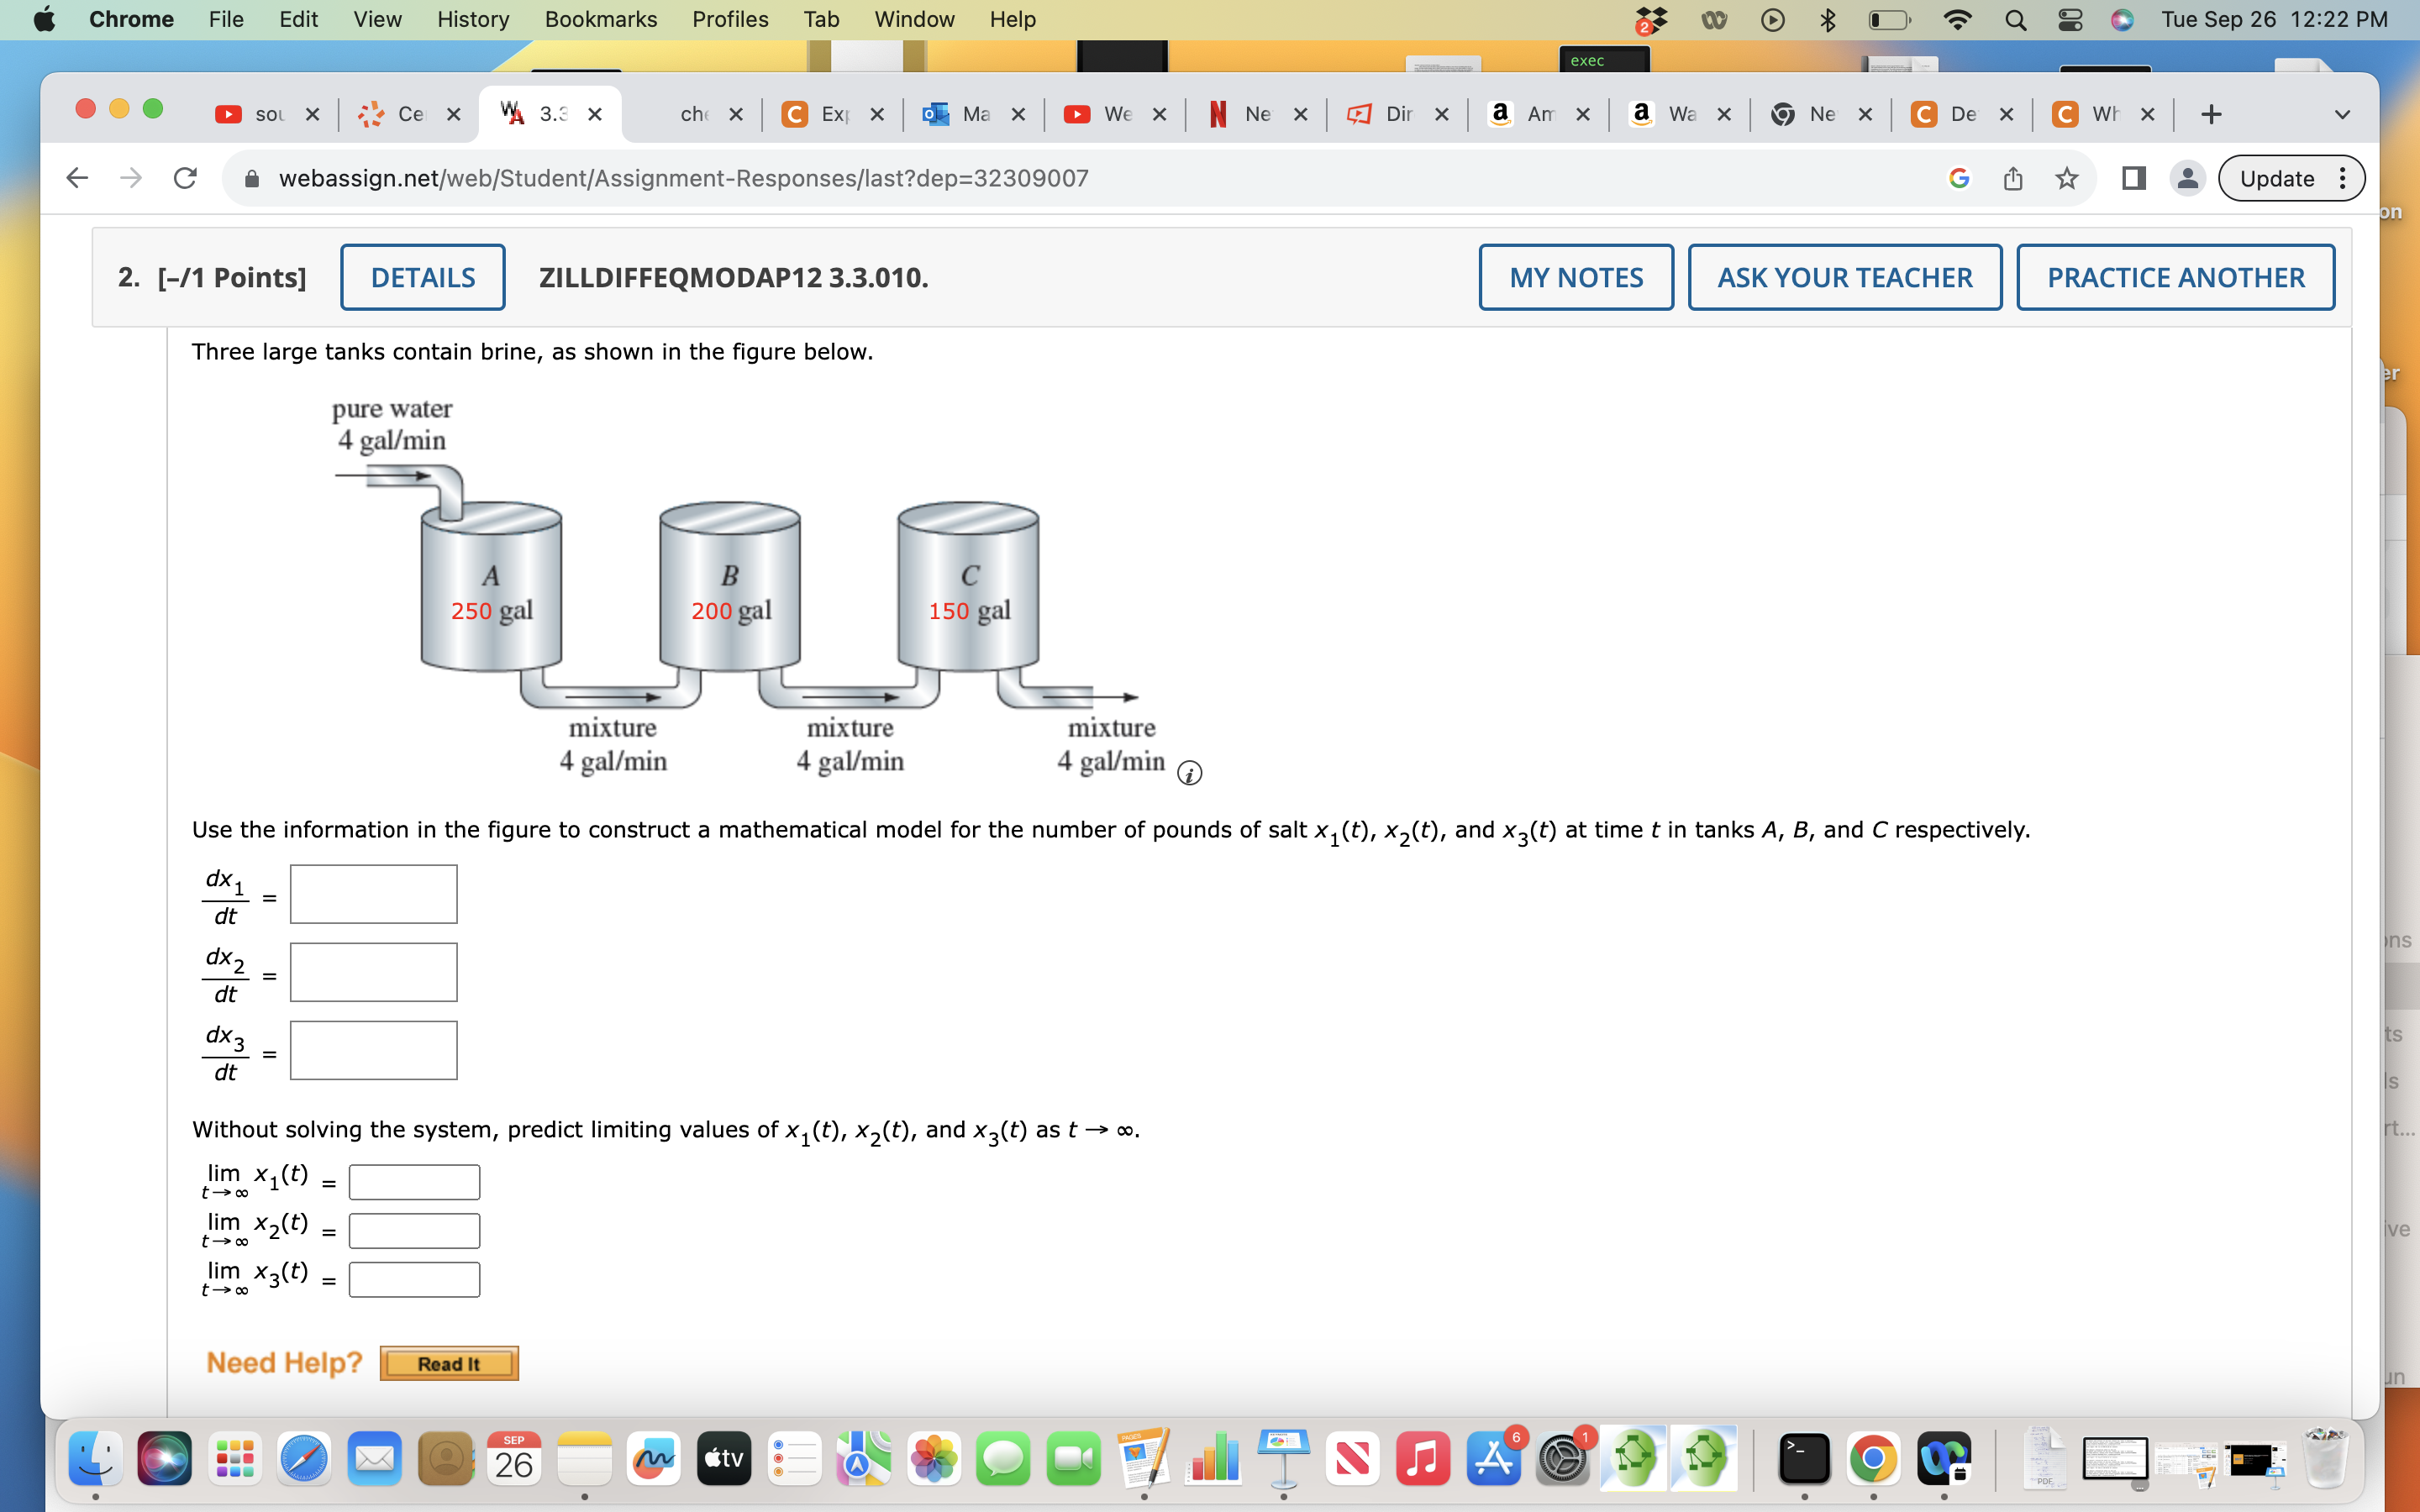Viewport: 2420px width, 1512px height.
Task: Click the Bluetooth icon in the menu bar
Action: click(x=1827, y=19)
